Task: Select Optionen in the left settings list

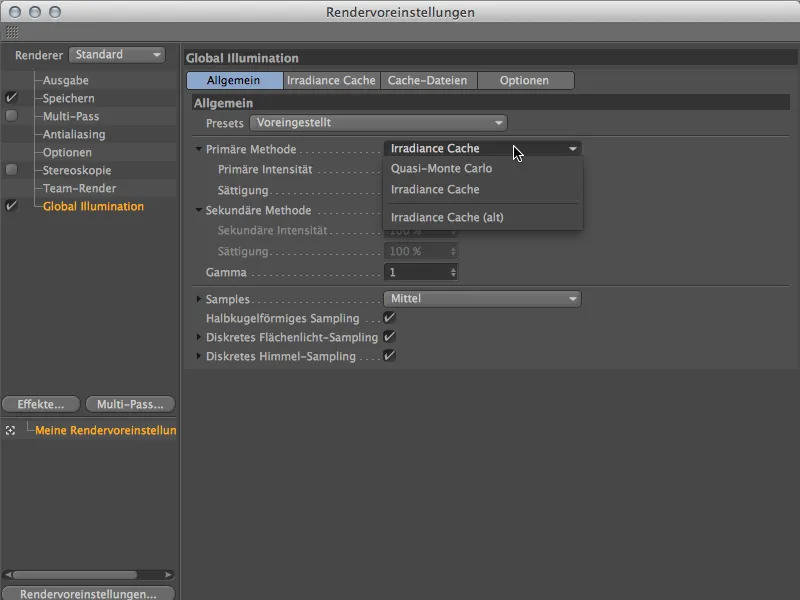Action: coord(67,152)
